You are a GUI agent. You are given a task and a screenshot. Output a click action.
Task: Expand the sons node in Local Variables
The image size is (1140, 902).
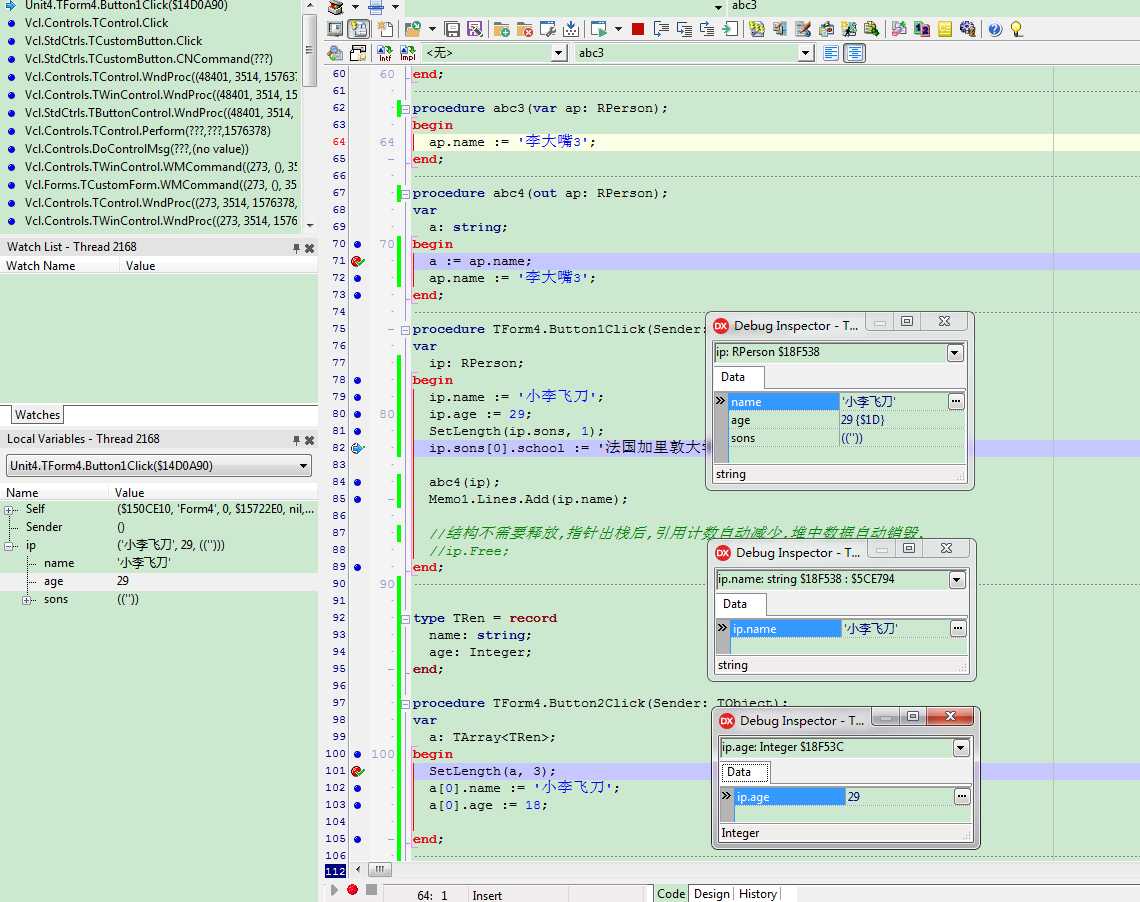[x=27, y=600]
